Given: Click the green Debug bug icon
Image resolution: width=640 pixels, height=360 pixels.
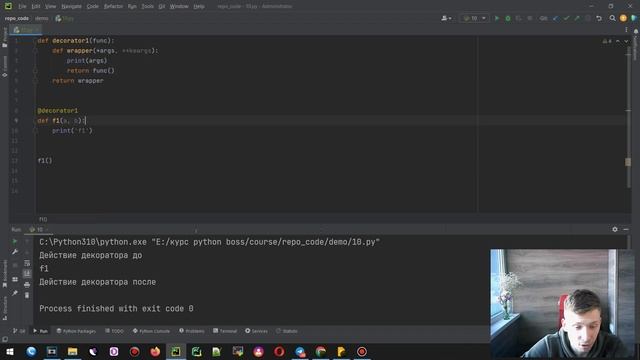Looking at the screenshot, I should point(508,18).
